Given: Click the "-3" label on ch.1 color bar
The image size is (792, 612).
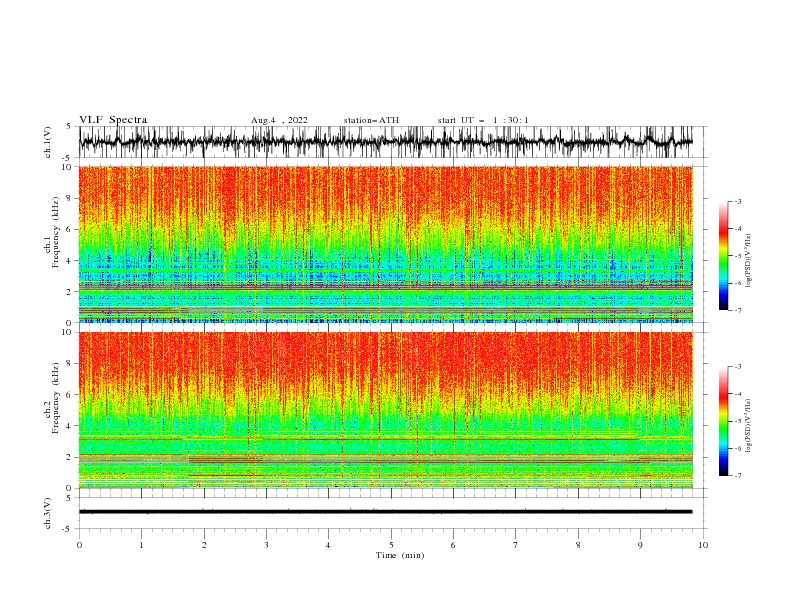Looking at the screenshot, I should click(737, 201).
